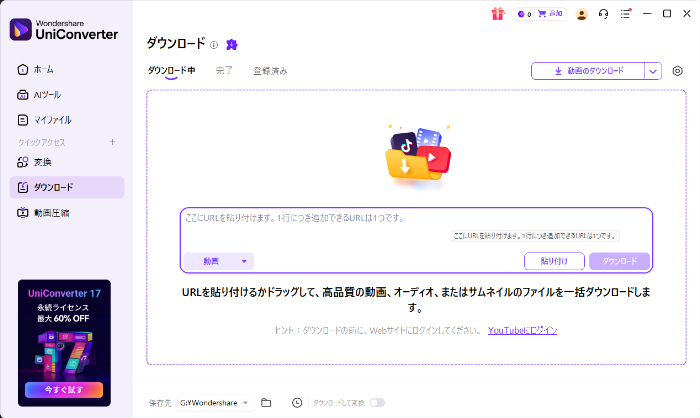Click the 貼り付け button
The width and height of the screenshot is (700, 418).
pos(554,261)
